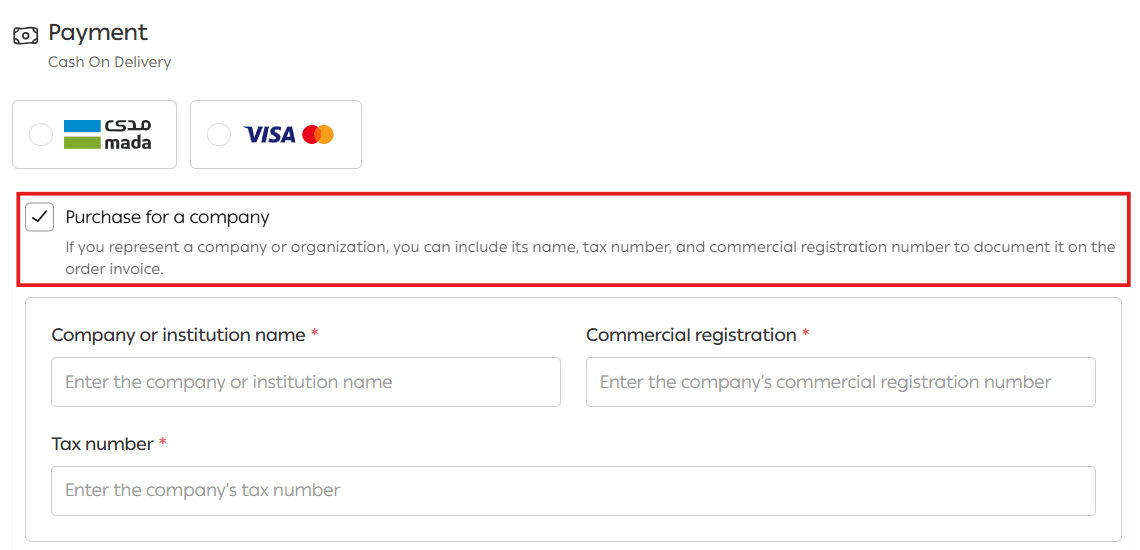Click into the commercial registration number field
The width and height of the screenshot is (1140, 550).
pos(840,382)
